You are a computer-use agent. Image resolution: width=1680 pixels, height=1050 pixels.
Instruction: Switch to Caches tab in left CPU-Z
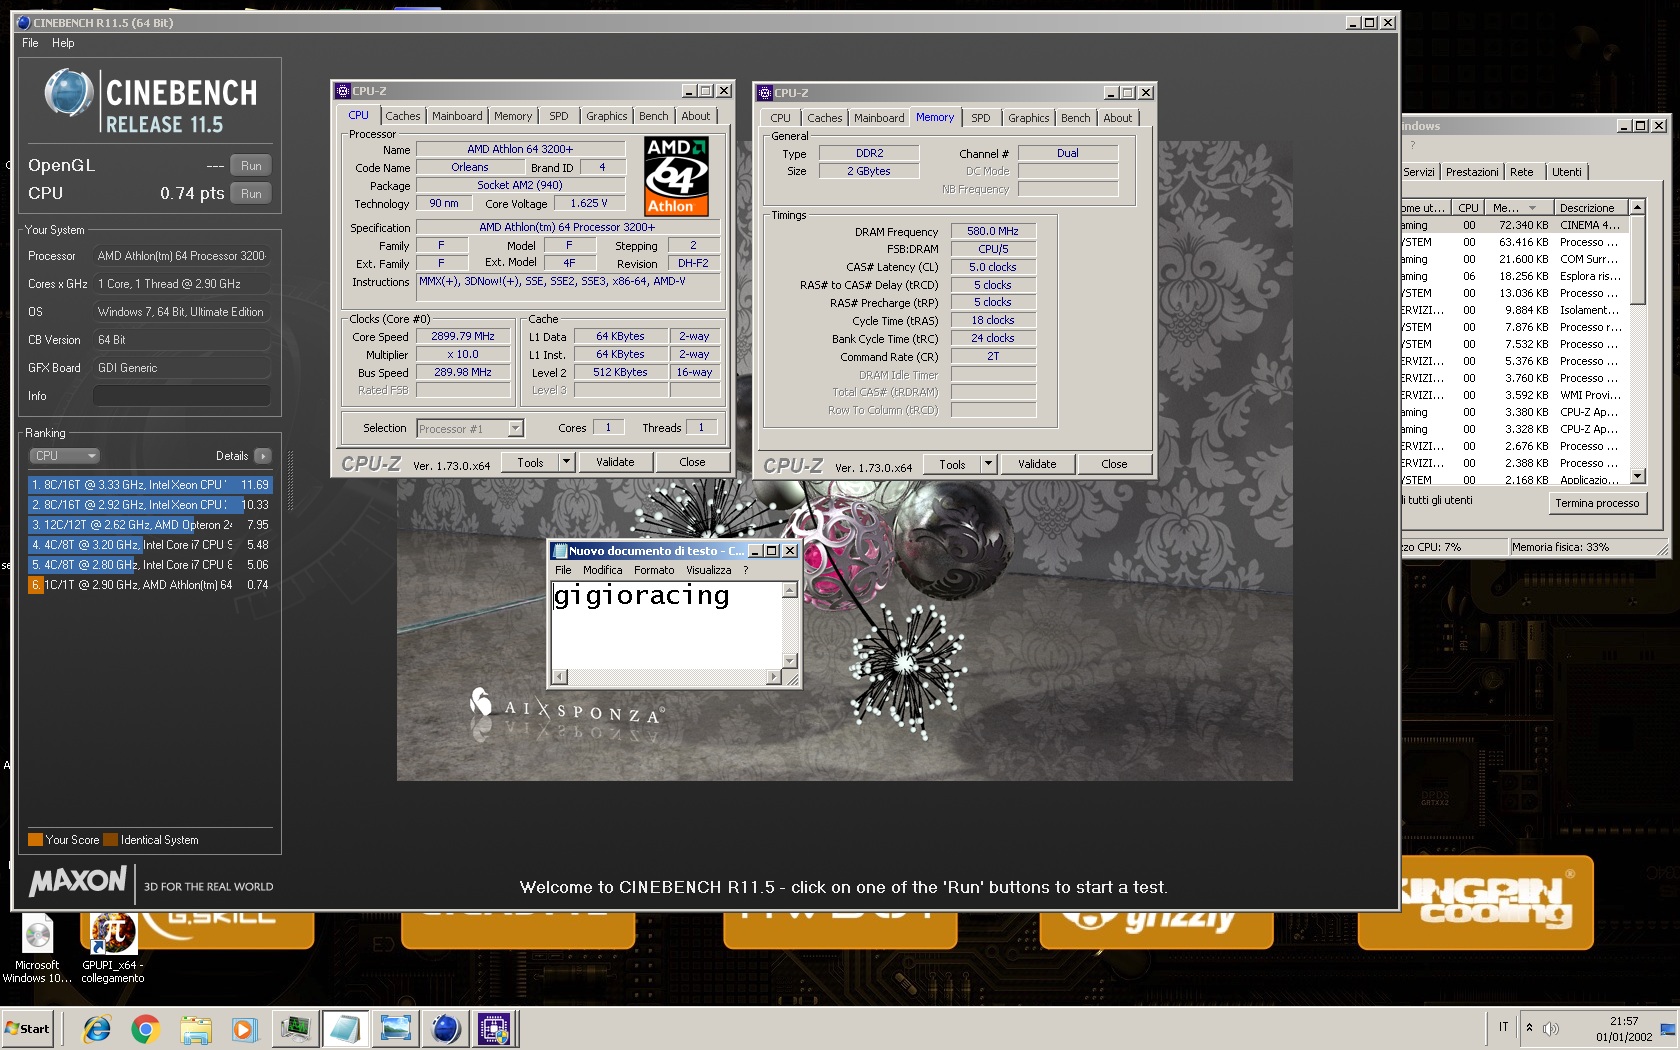[403, 116]
